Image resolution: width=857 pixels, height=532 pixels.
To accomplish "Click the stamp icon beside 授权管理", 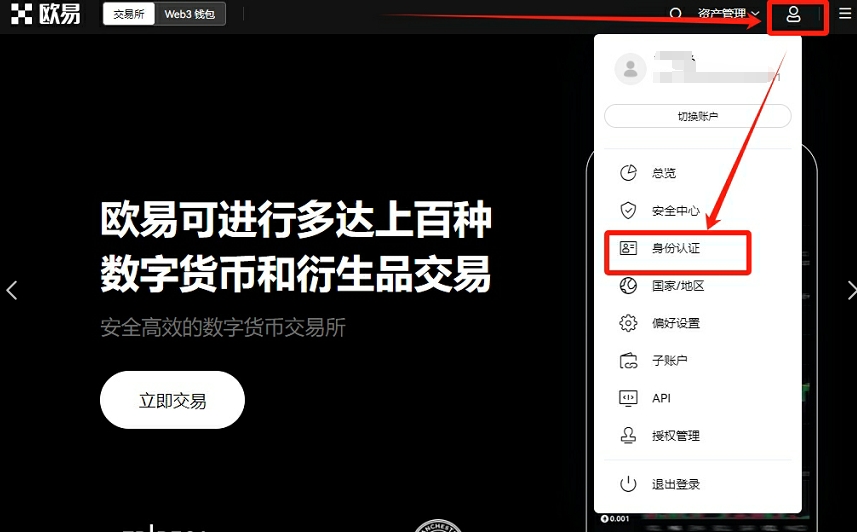I will click(x=628, y=436).
